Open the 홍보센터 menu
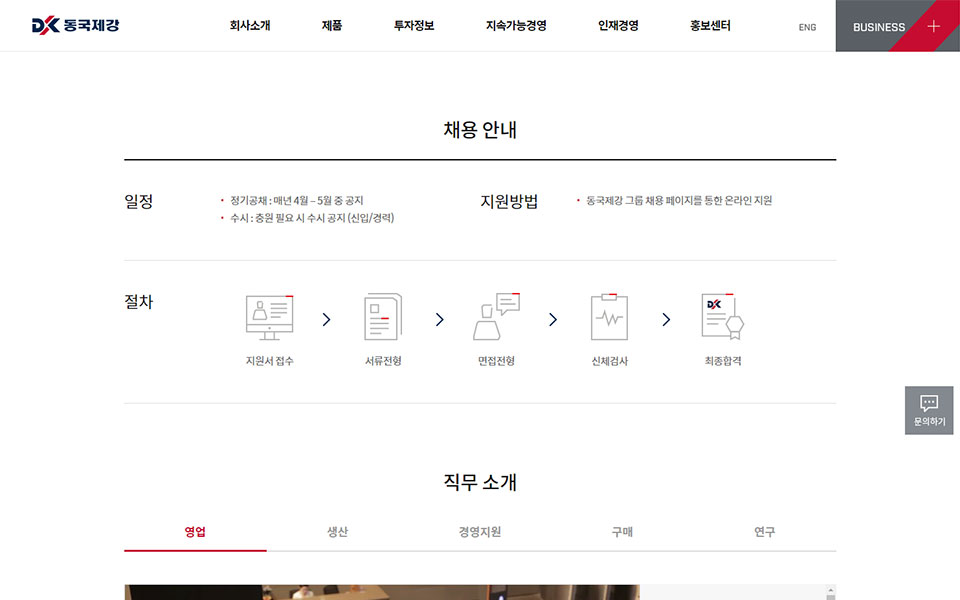Screen dimensions: 960x600 pyautogui.click(x=710, y=26)
